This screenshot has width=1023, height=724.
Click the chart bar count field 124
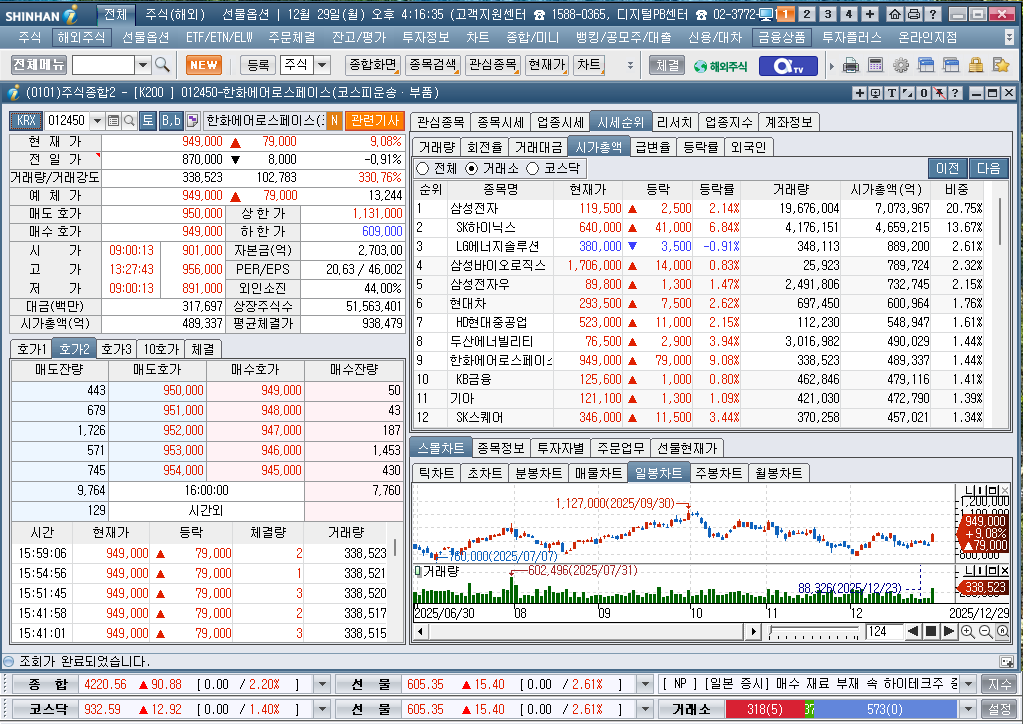884,631
